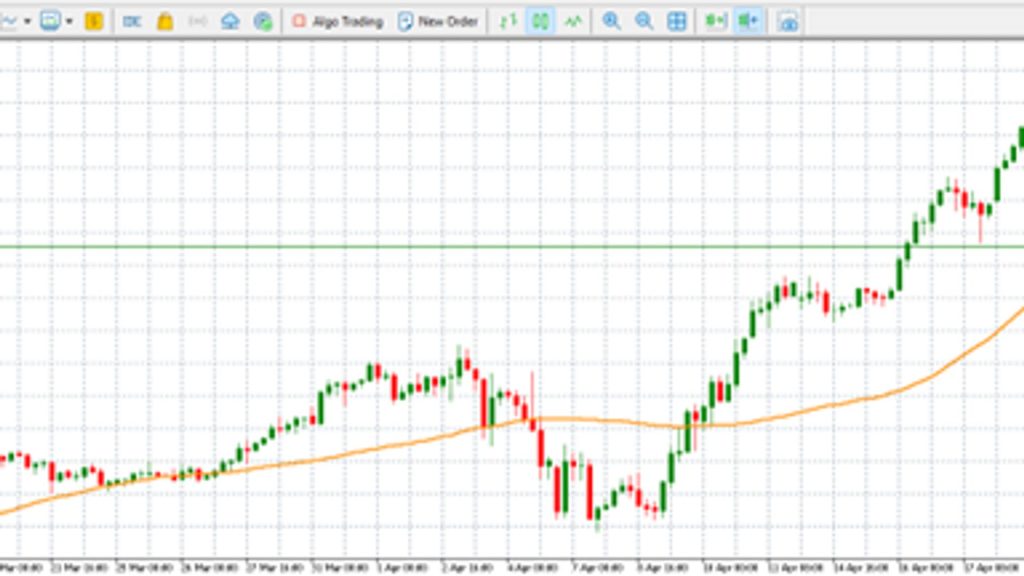Tile chart windows with grid icon
The height and width of the screenshot is (576, 1024).
click(x=677, y=21)
